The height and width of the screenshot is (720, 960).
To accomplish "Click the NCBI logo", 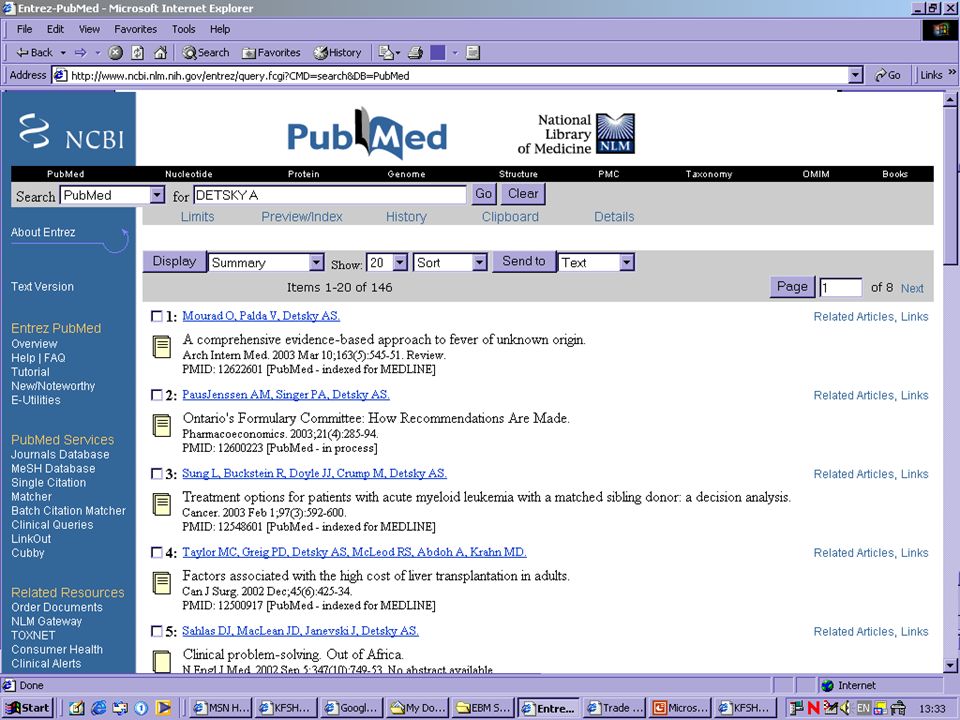I will pyautogui.click(x=72, y=130).
